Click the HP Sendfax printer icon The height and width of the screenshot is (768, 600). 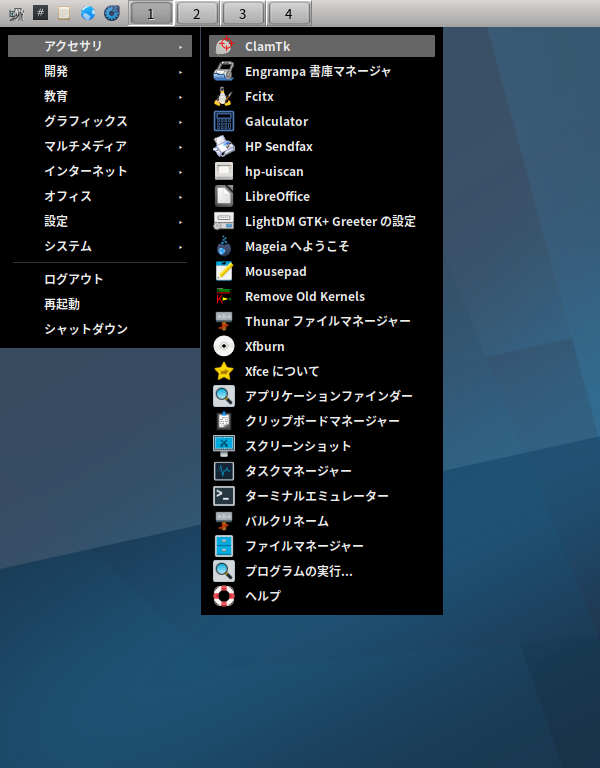pos(224,146)
